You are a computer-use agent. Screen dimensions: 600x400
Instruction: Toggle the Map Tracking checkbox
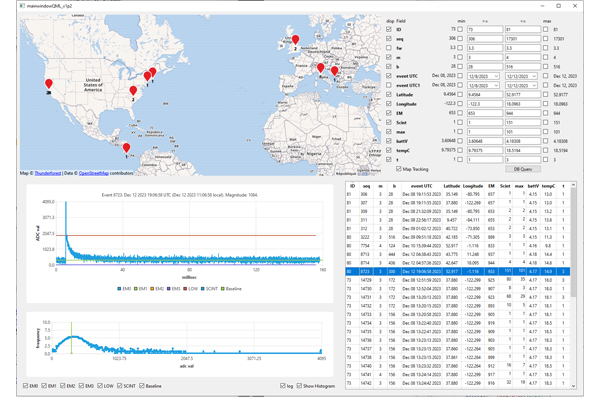pos(399,169)
